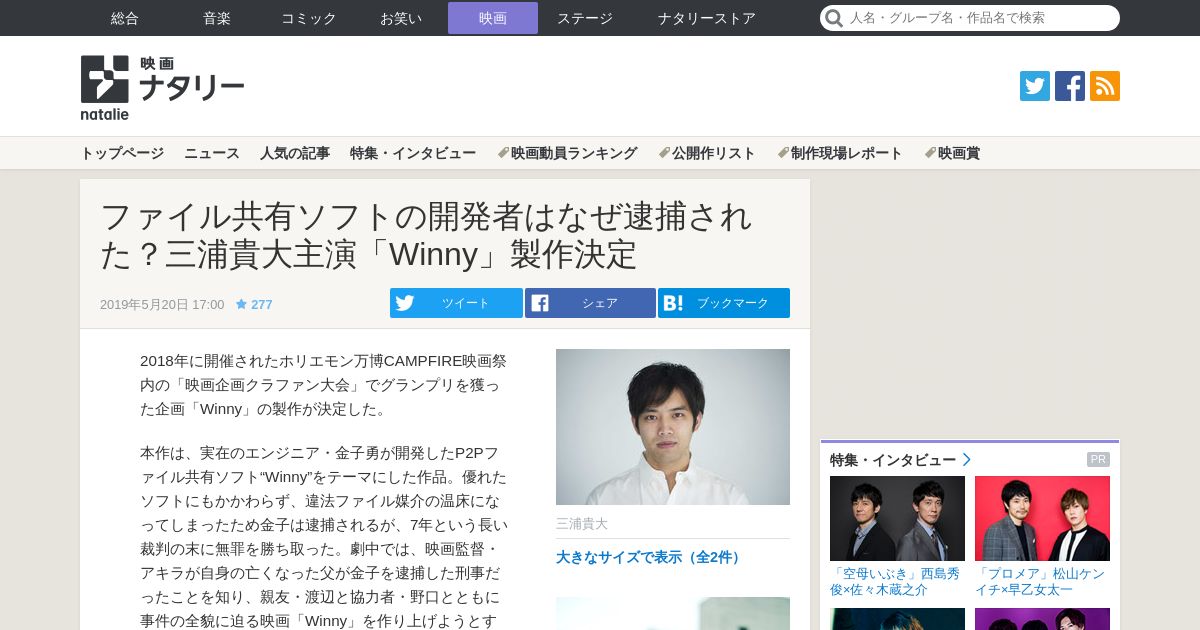
Task: Open ナタリーストア tab
Action: [x=707, y=18]
